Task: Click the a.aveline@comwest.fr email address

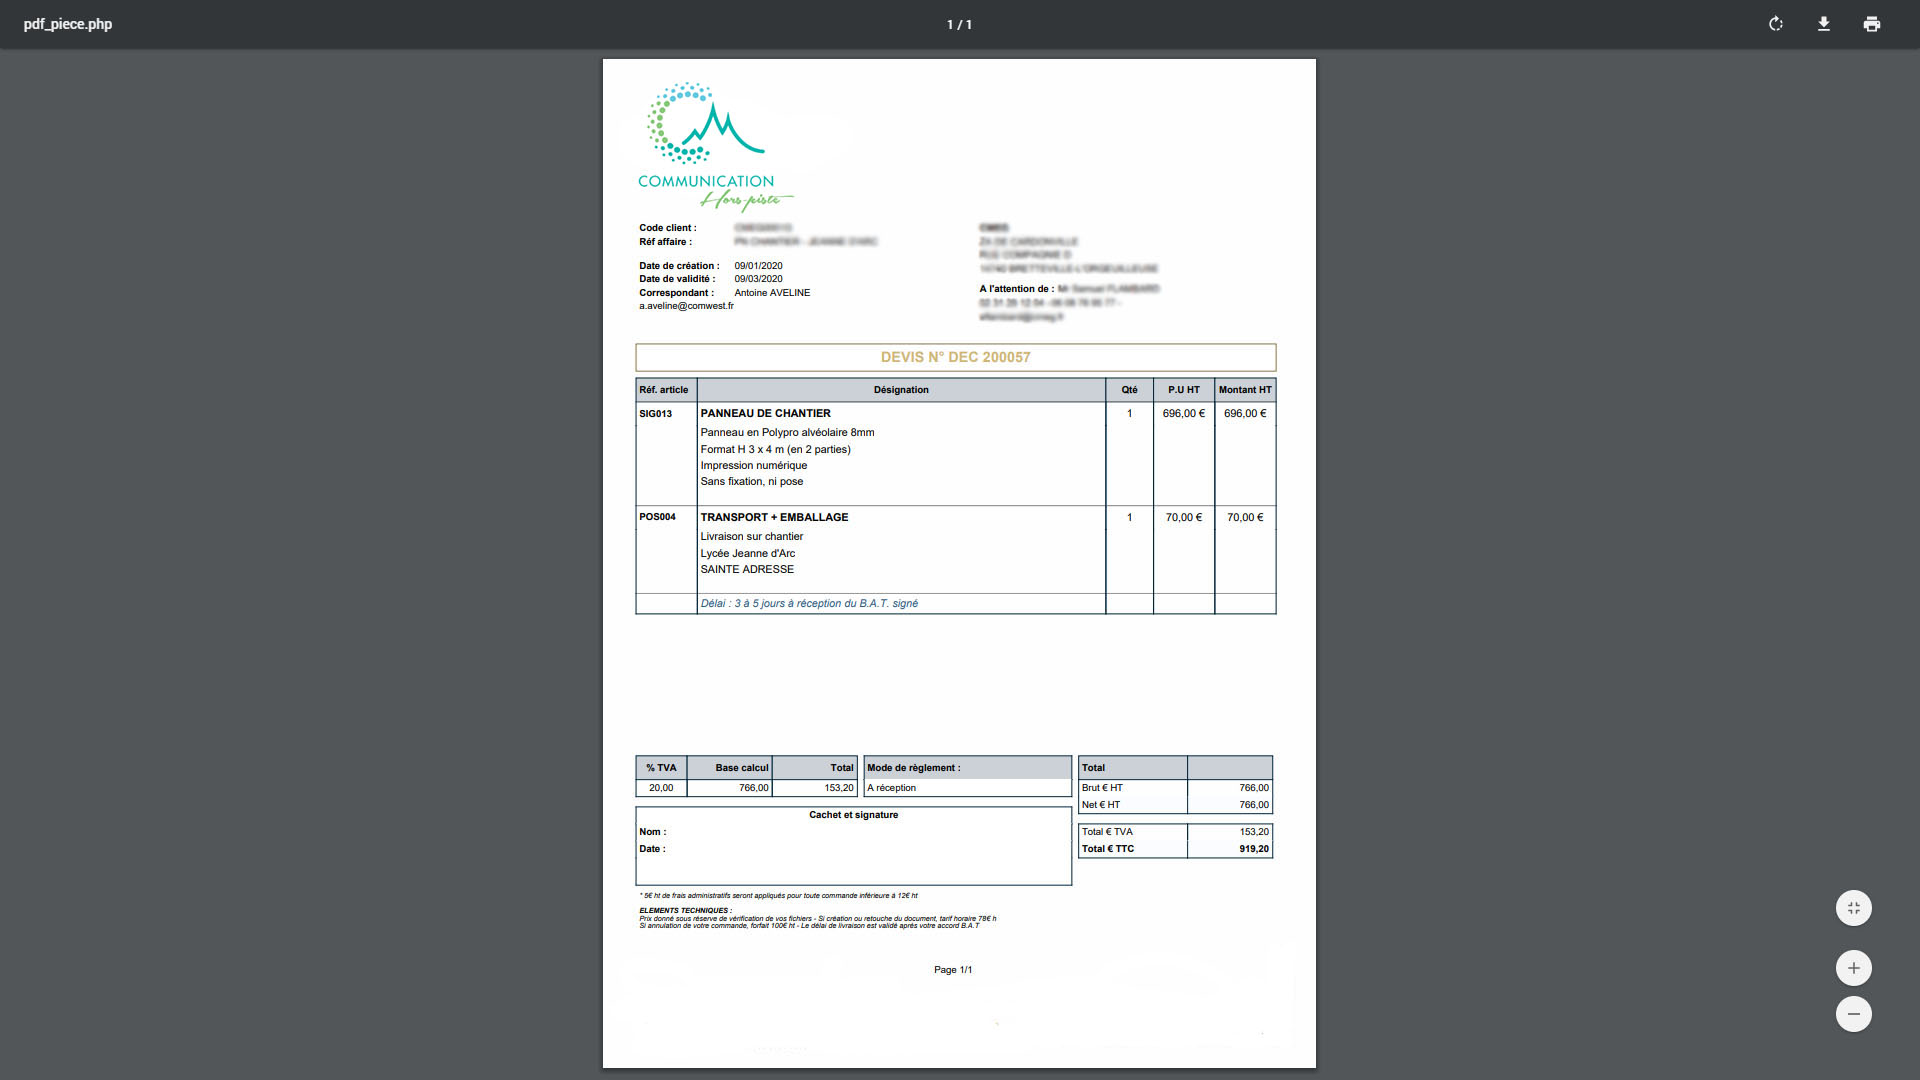Action: click(x=686, y=306)
